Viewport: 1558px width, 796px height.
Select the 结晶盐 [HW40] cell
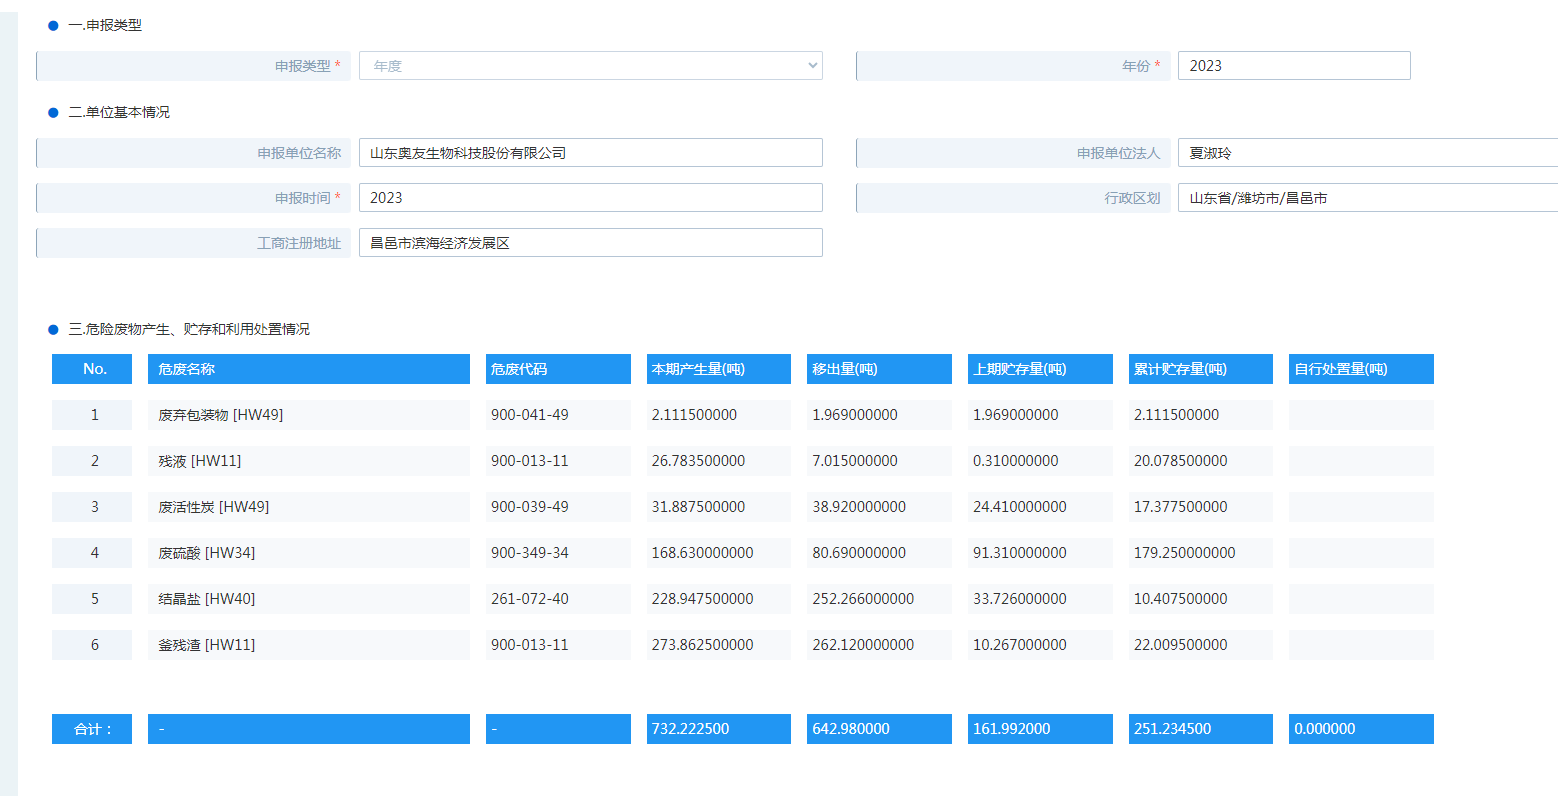click(x=309, y=599)
